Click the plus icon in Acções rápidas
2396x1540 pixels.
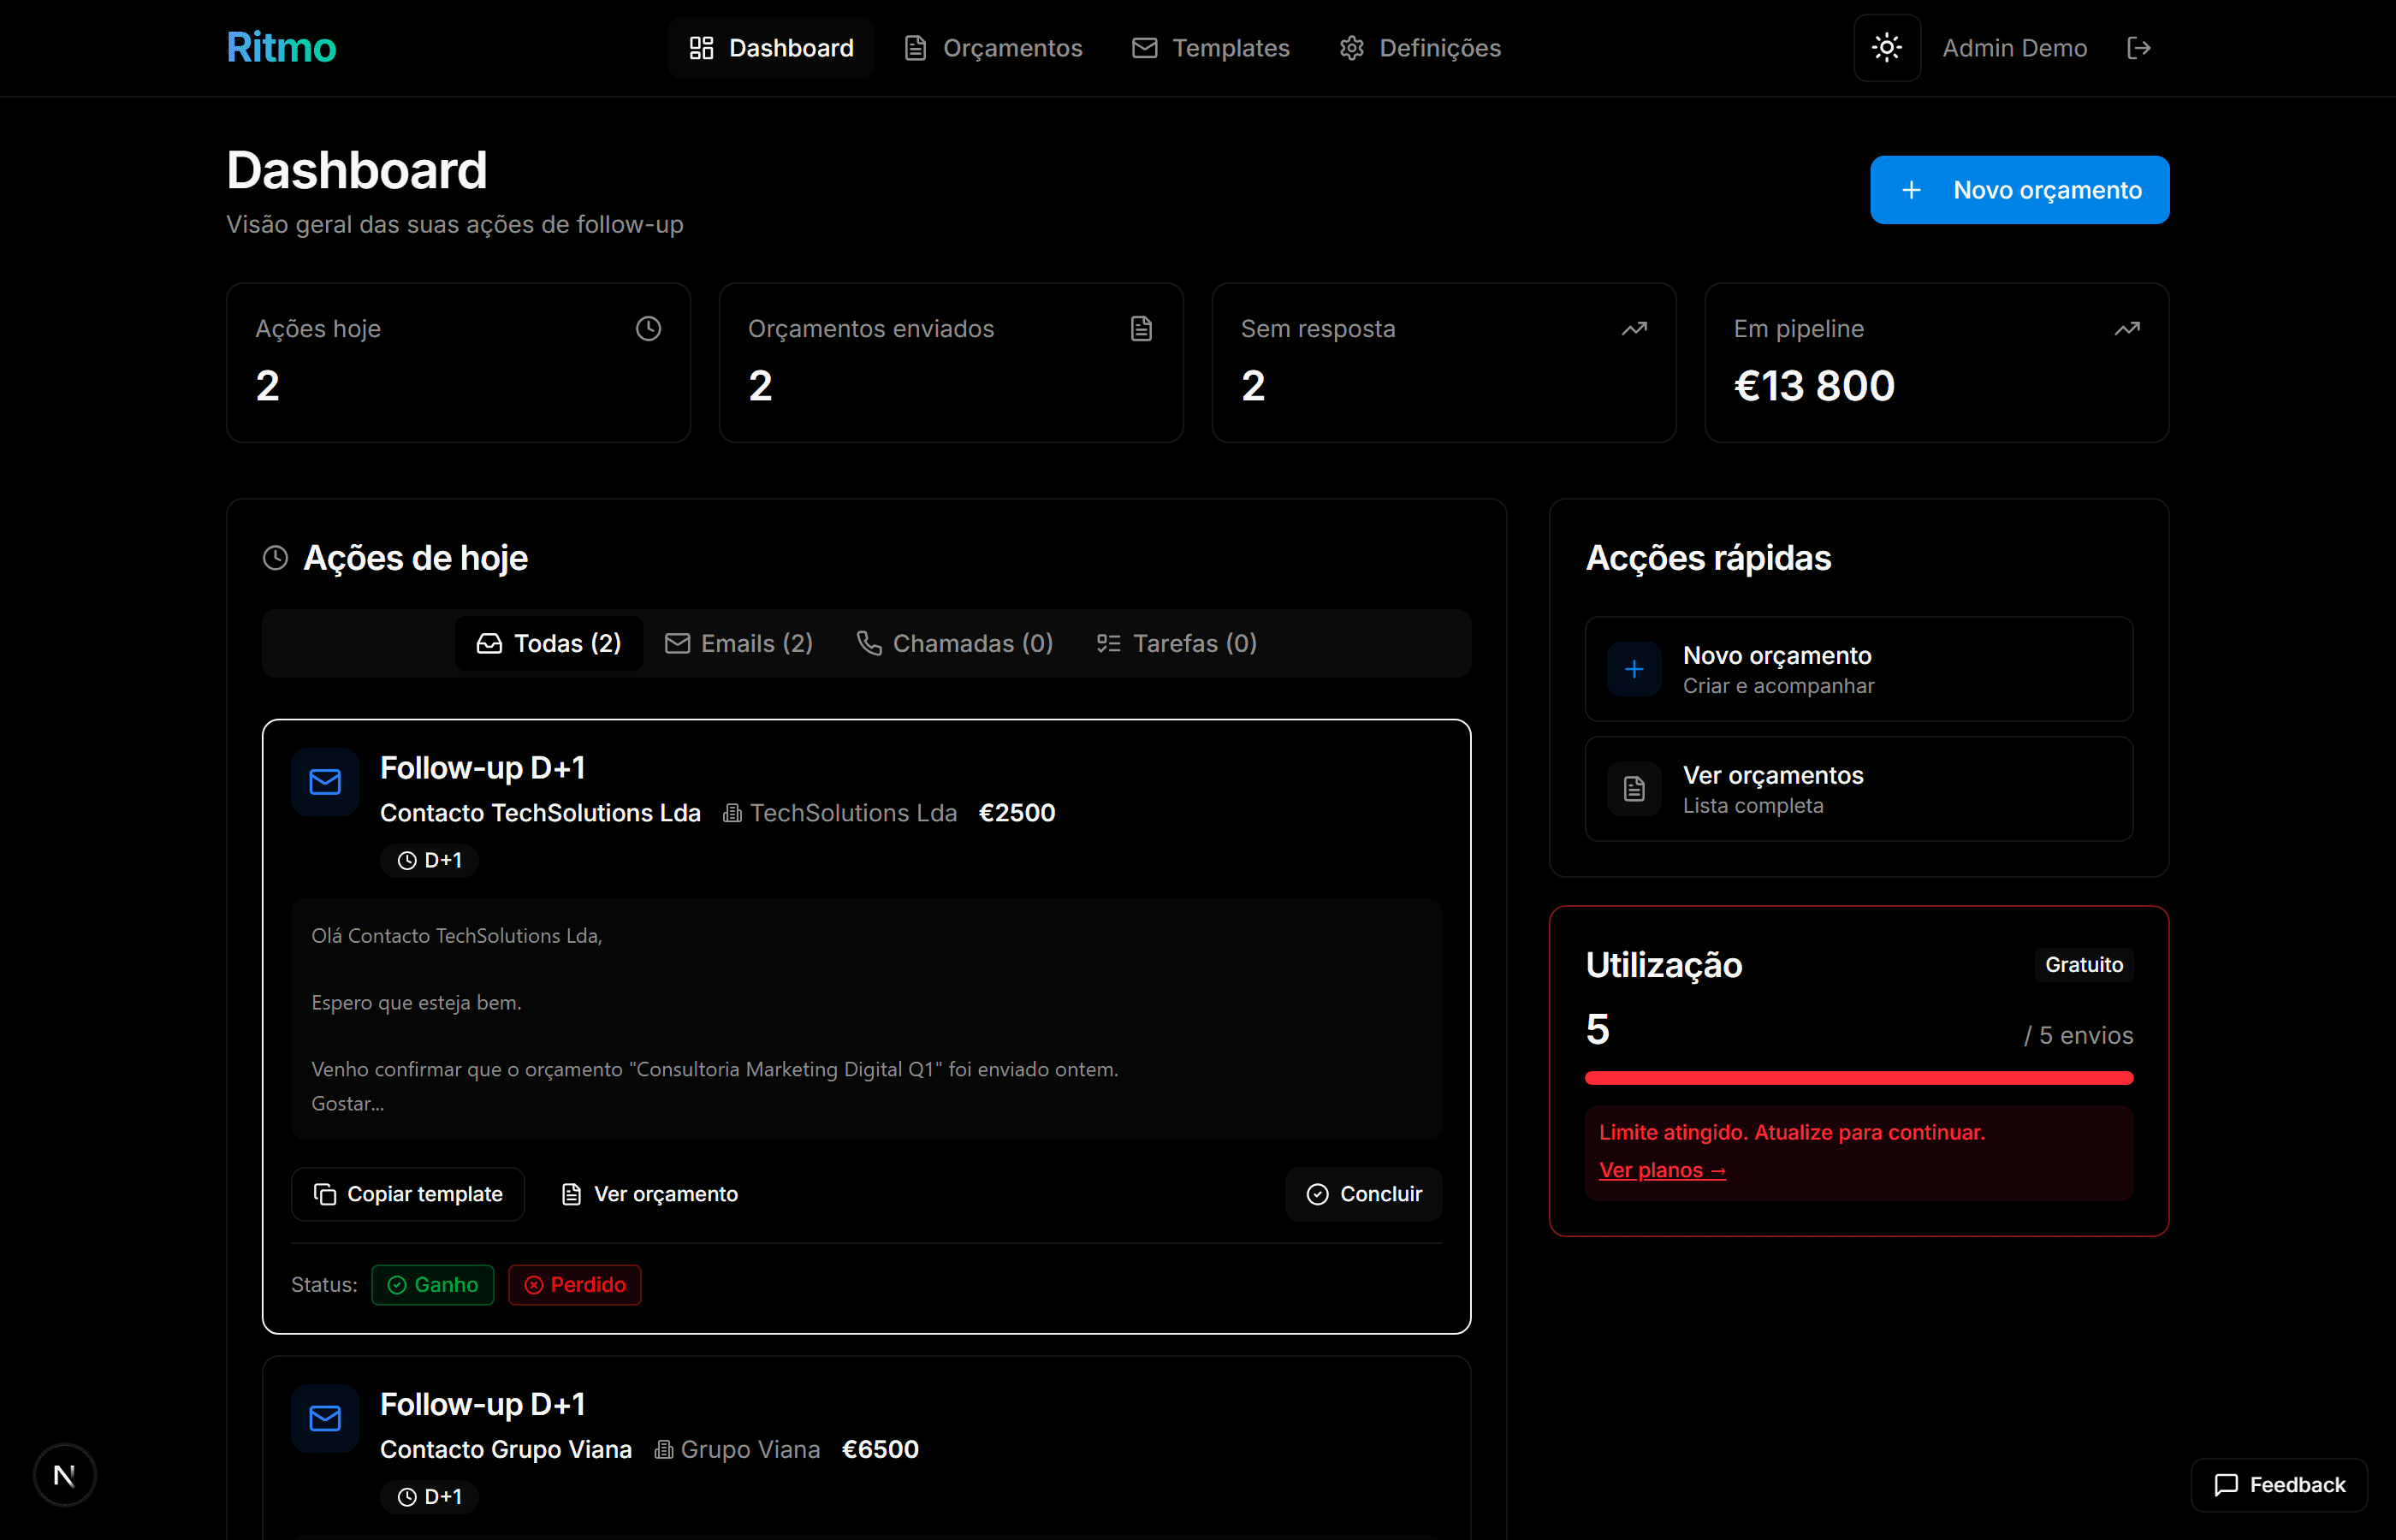(1634, 669)
